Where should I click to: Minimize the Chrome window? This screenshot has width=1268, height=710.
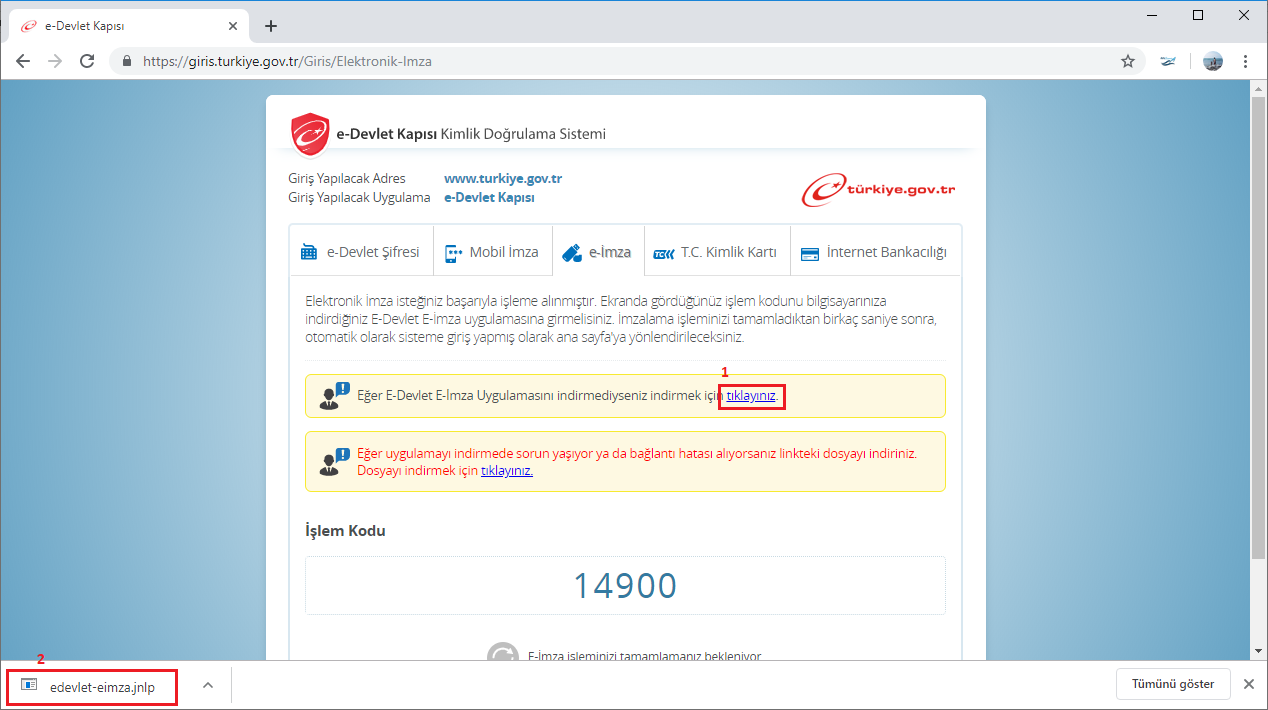click(x=1151, y=15)
